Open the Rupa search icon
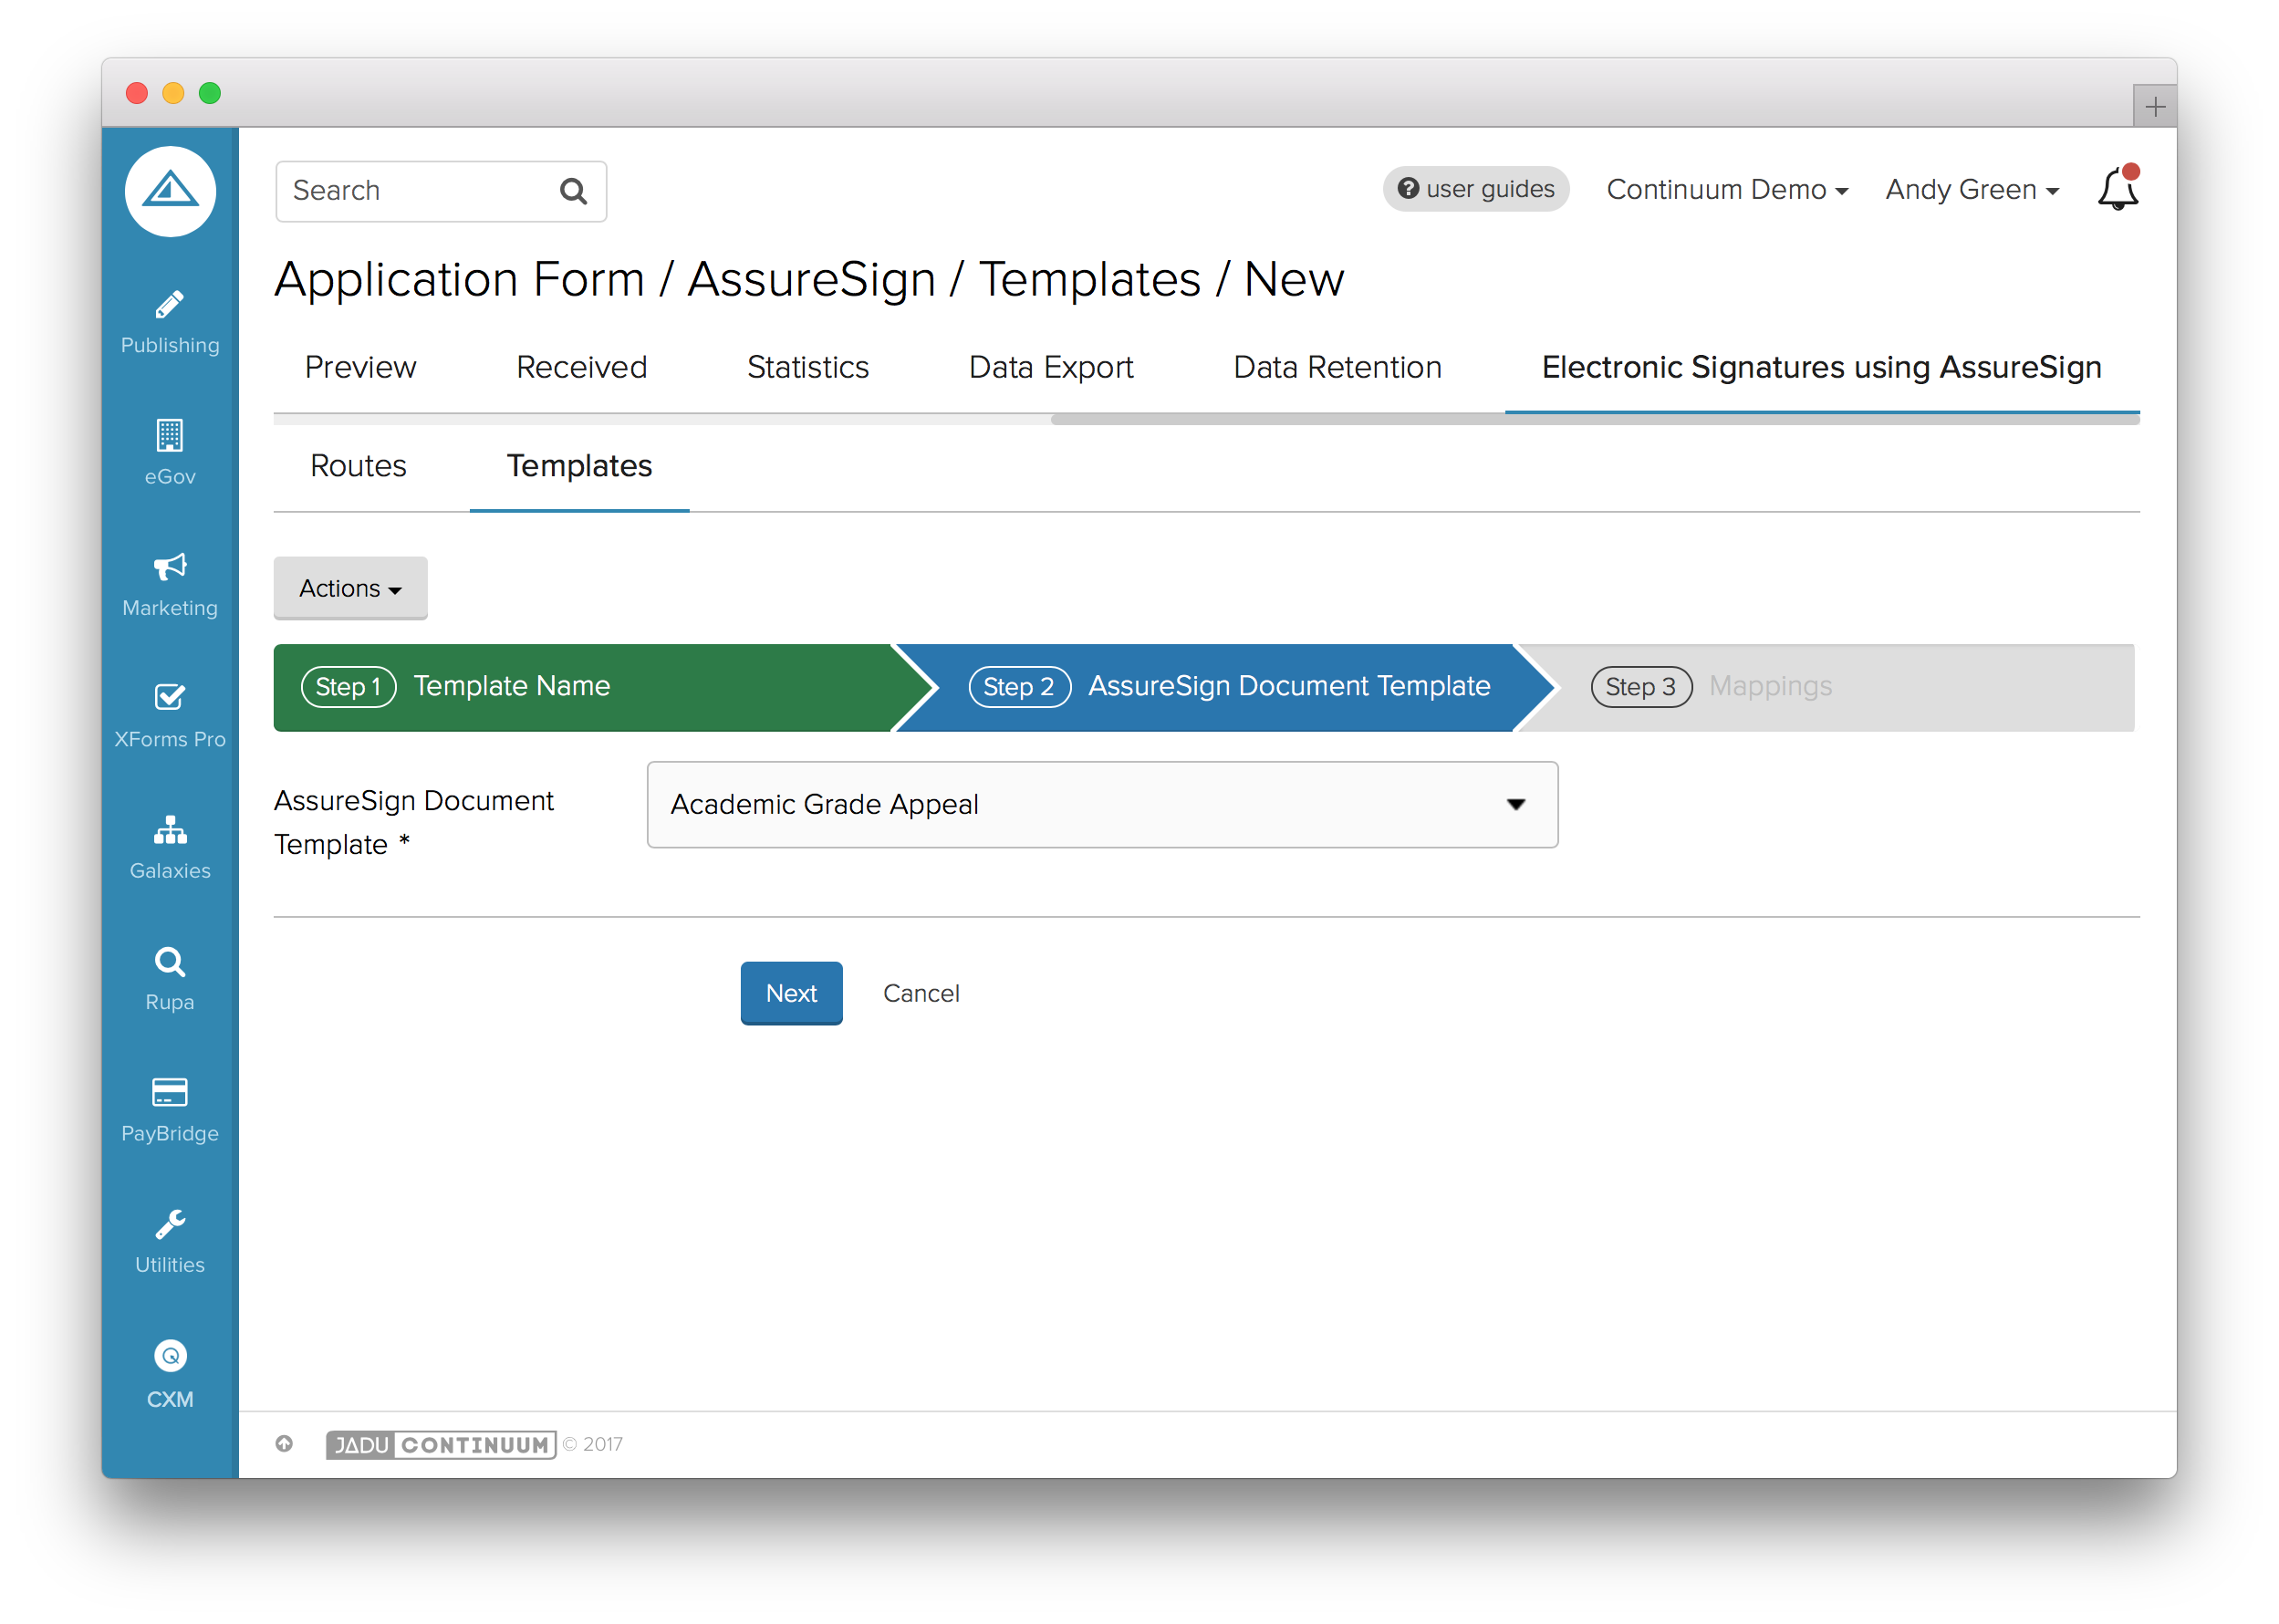Image resolution: width=2279 pixels, height=1624 pixels. 169,962
